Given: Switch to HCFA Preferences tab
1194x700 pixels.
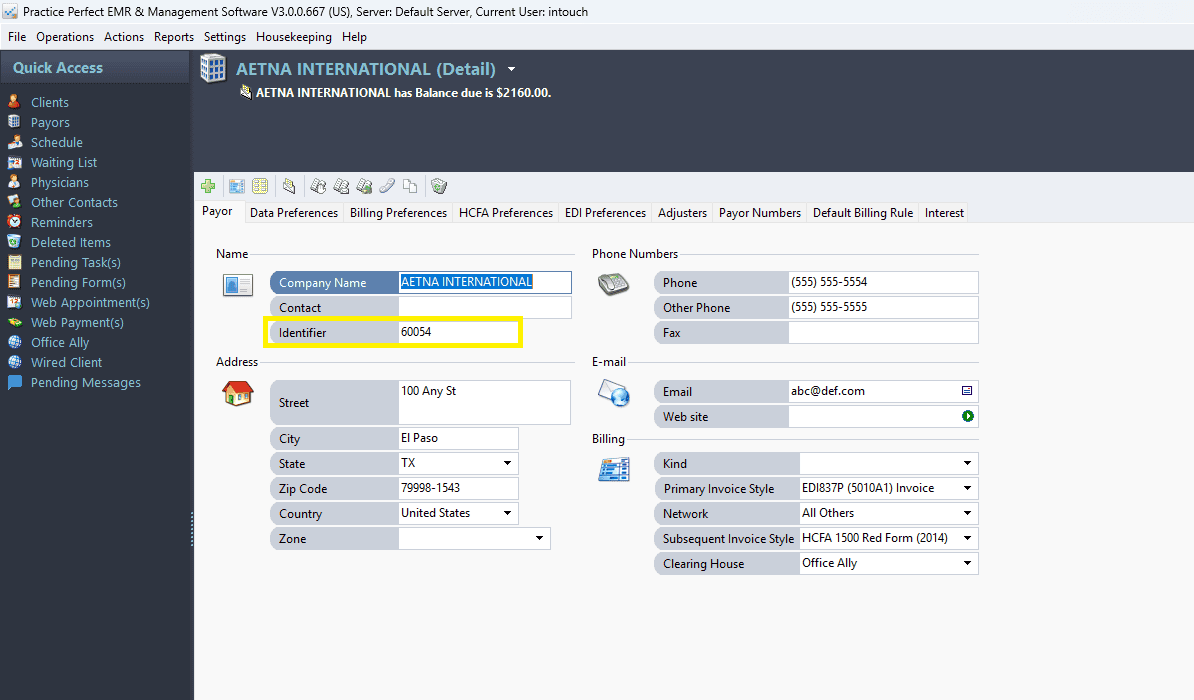Looking at the screenshot, I should [506, 213].
